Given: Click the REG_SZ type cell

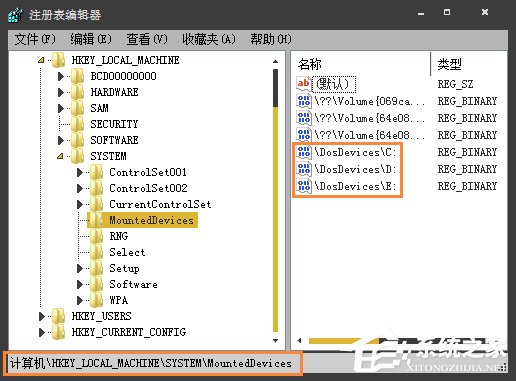Looking at the screenshot, I should pos(455,84).
